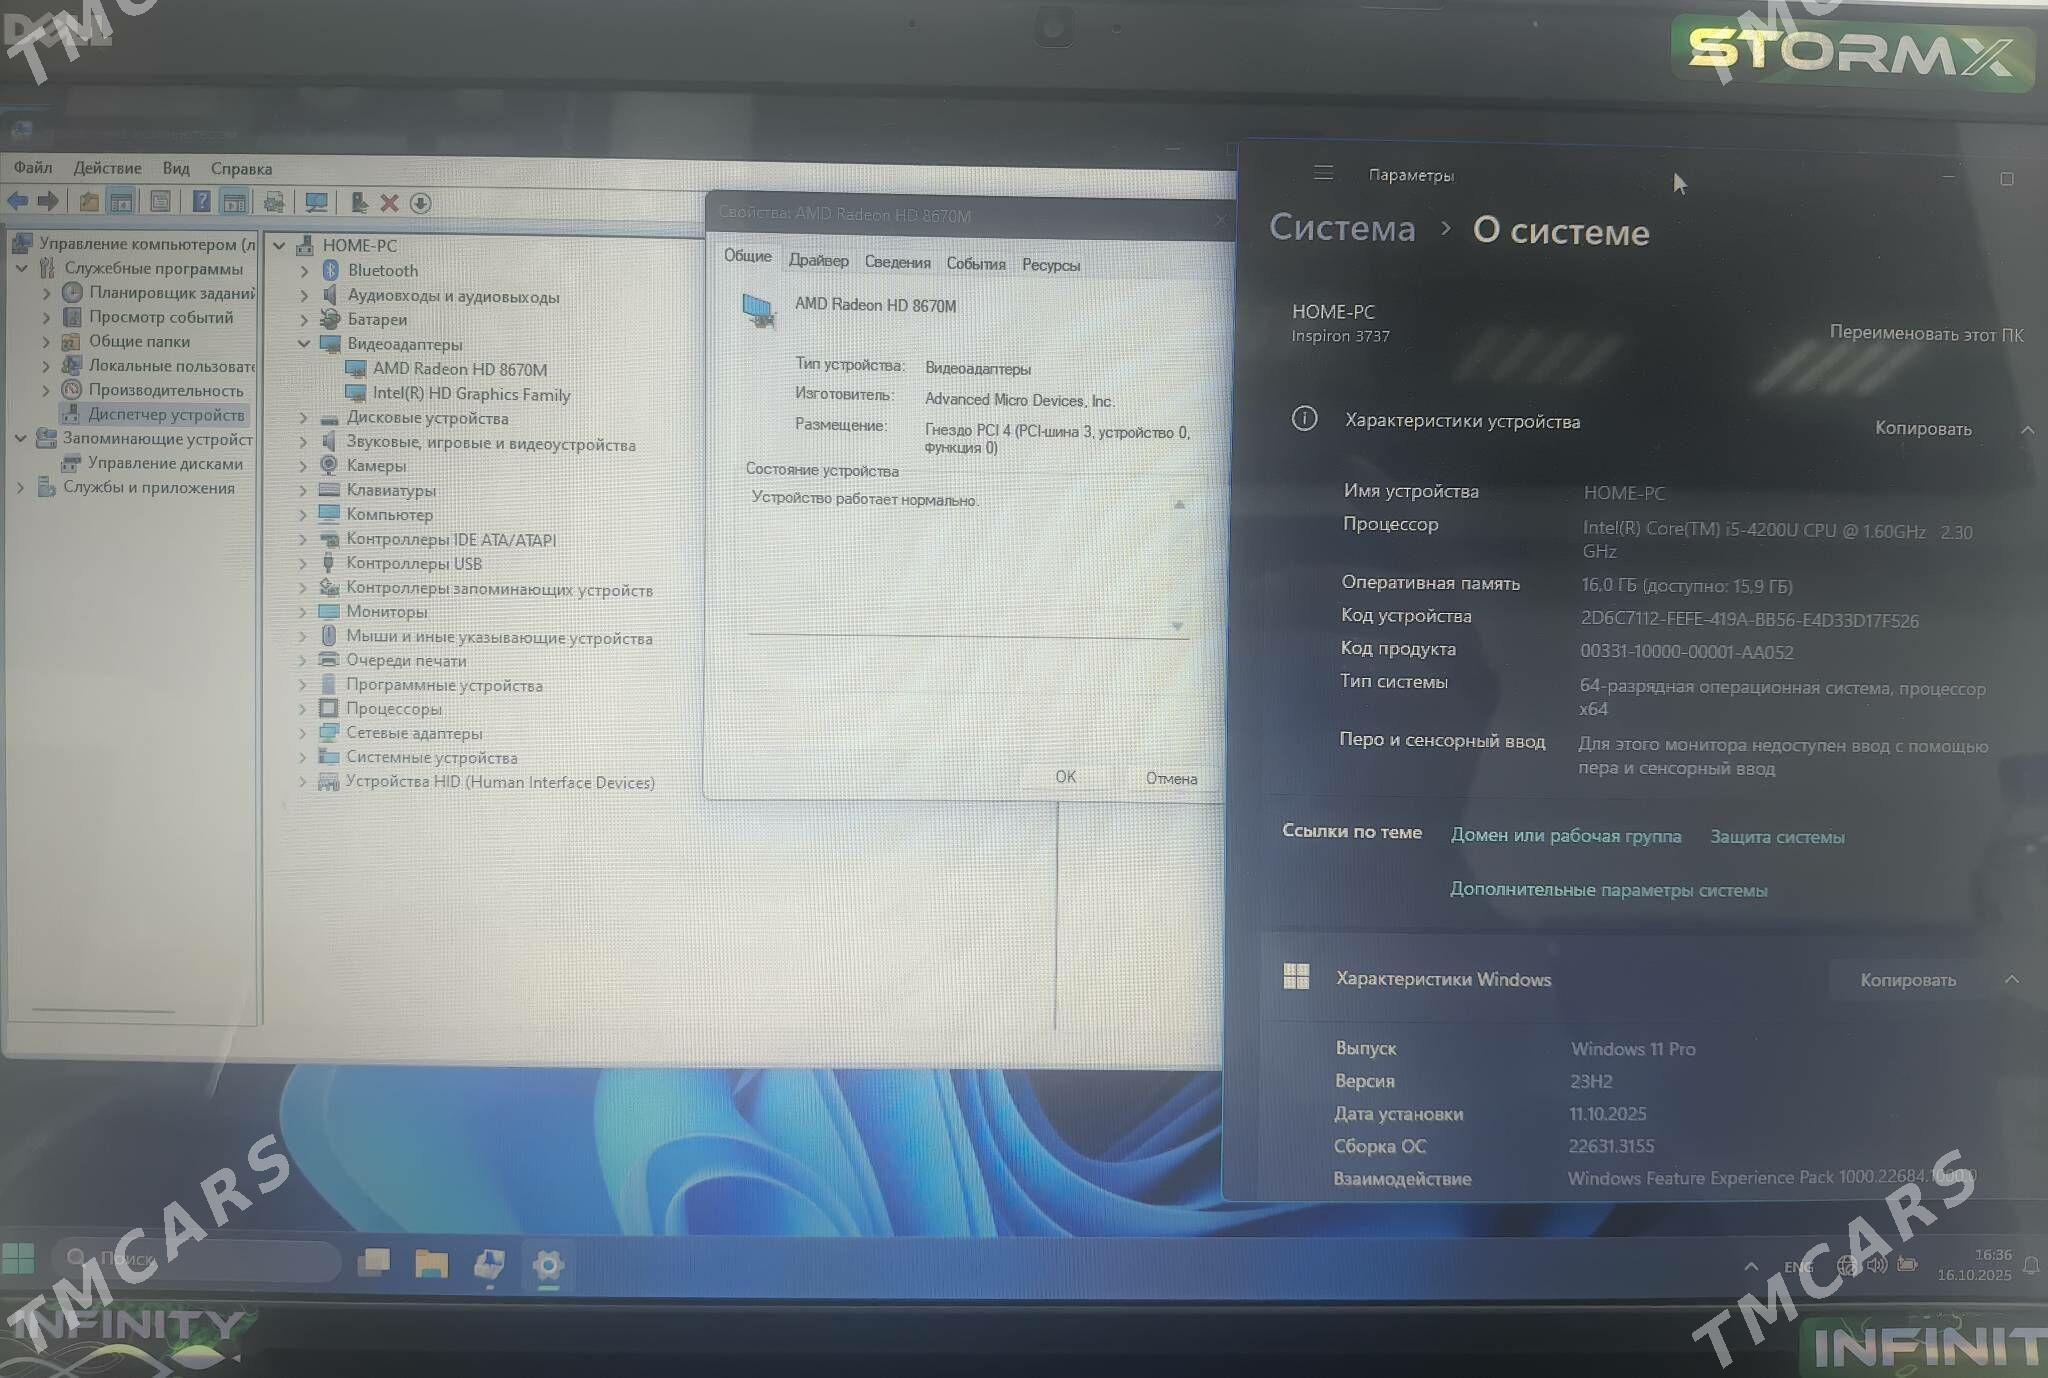Click Scan for hardware changes monitor icon
This screenshot has height=1378, width=2048.
[x=316, y=203]
